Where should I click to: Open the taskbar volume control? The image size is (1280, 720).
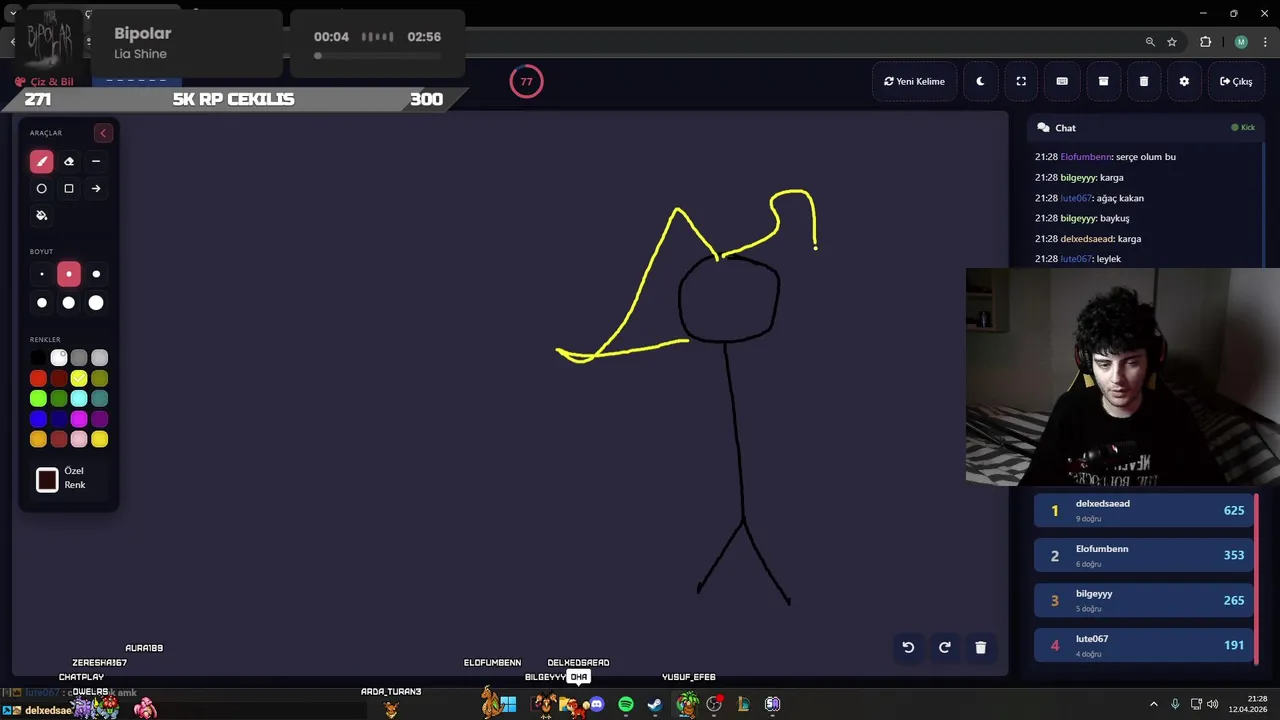click(1212, 705)
